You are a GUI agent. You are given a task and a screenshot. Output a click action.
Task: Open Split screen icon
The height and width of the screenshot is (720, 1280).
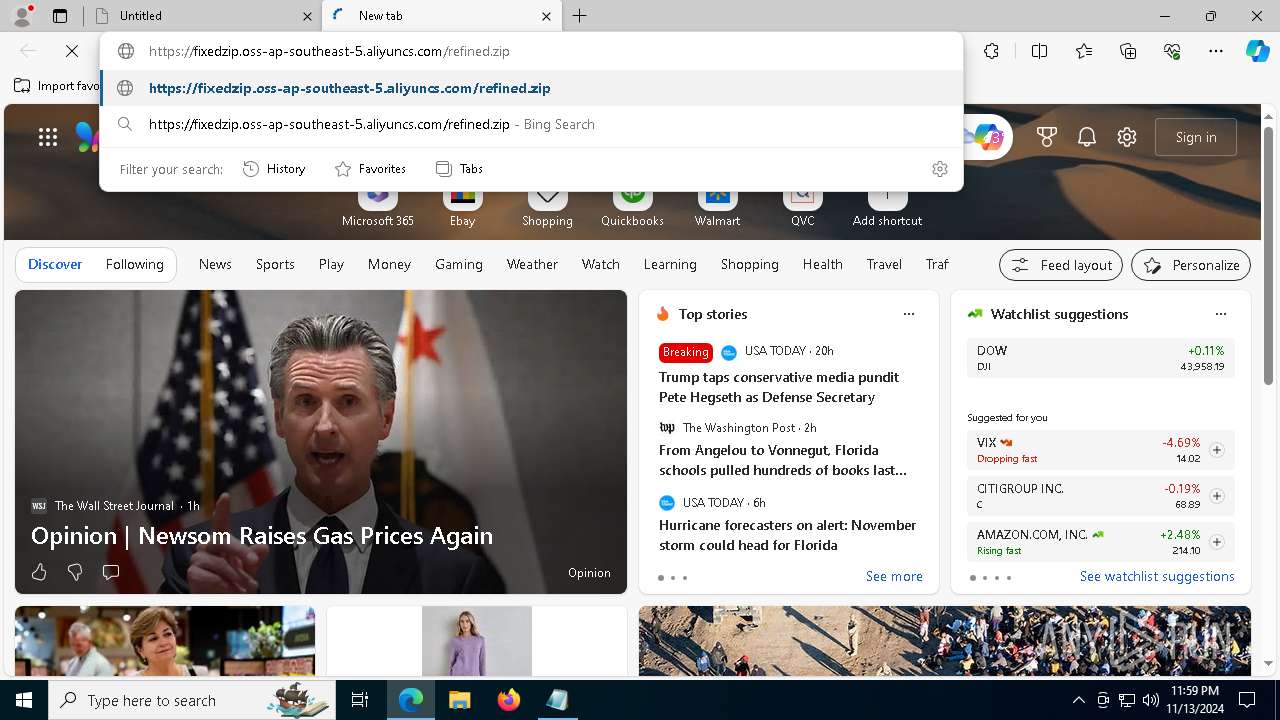[x=1039, y=51]
